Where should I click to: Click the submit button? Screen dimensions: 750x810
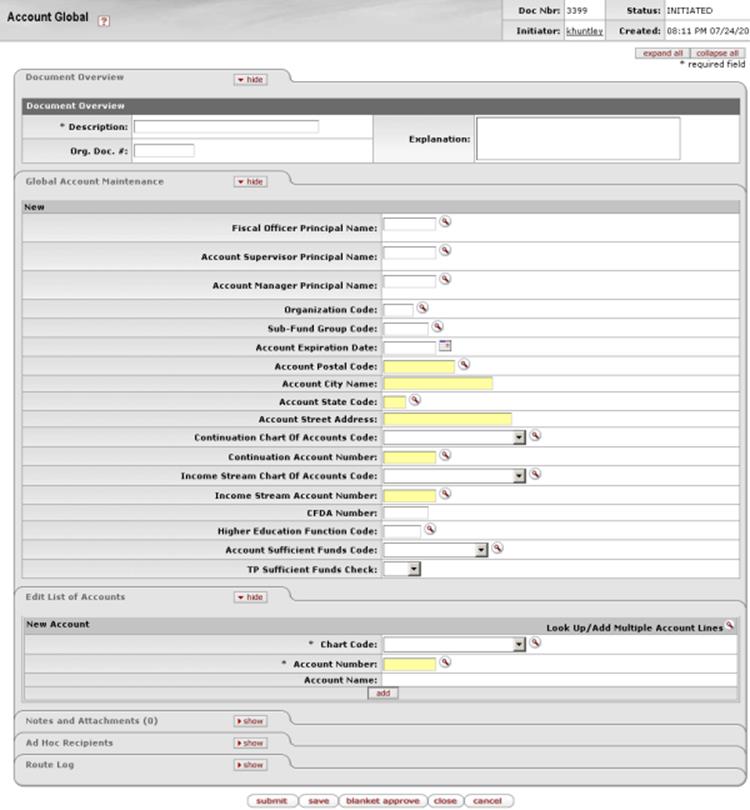[272, 801]
